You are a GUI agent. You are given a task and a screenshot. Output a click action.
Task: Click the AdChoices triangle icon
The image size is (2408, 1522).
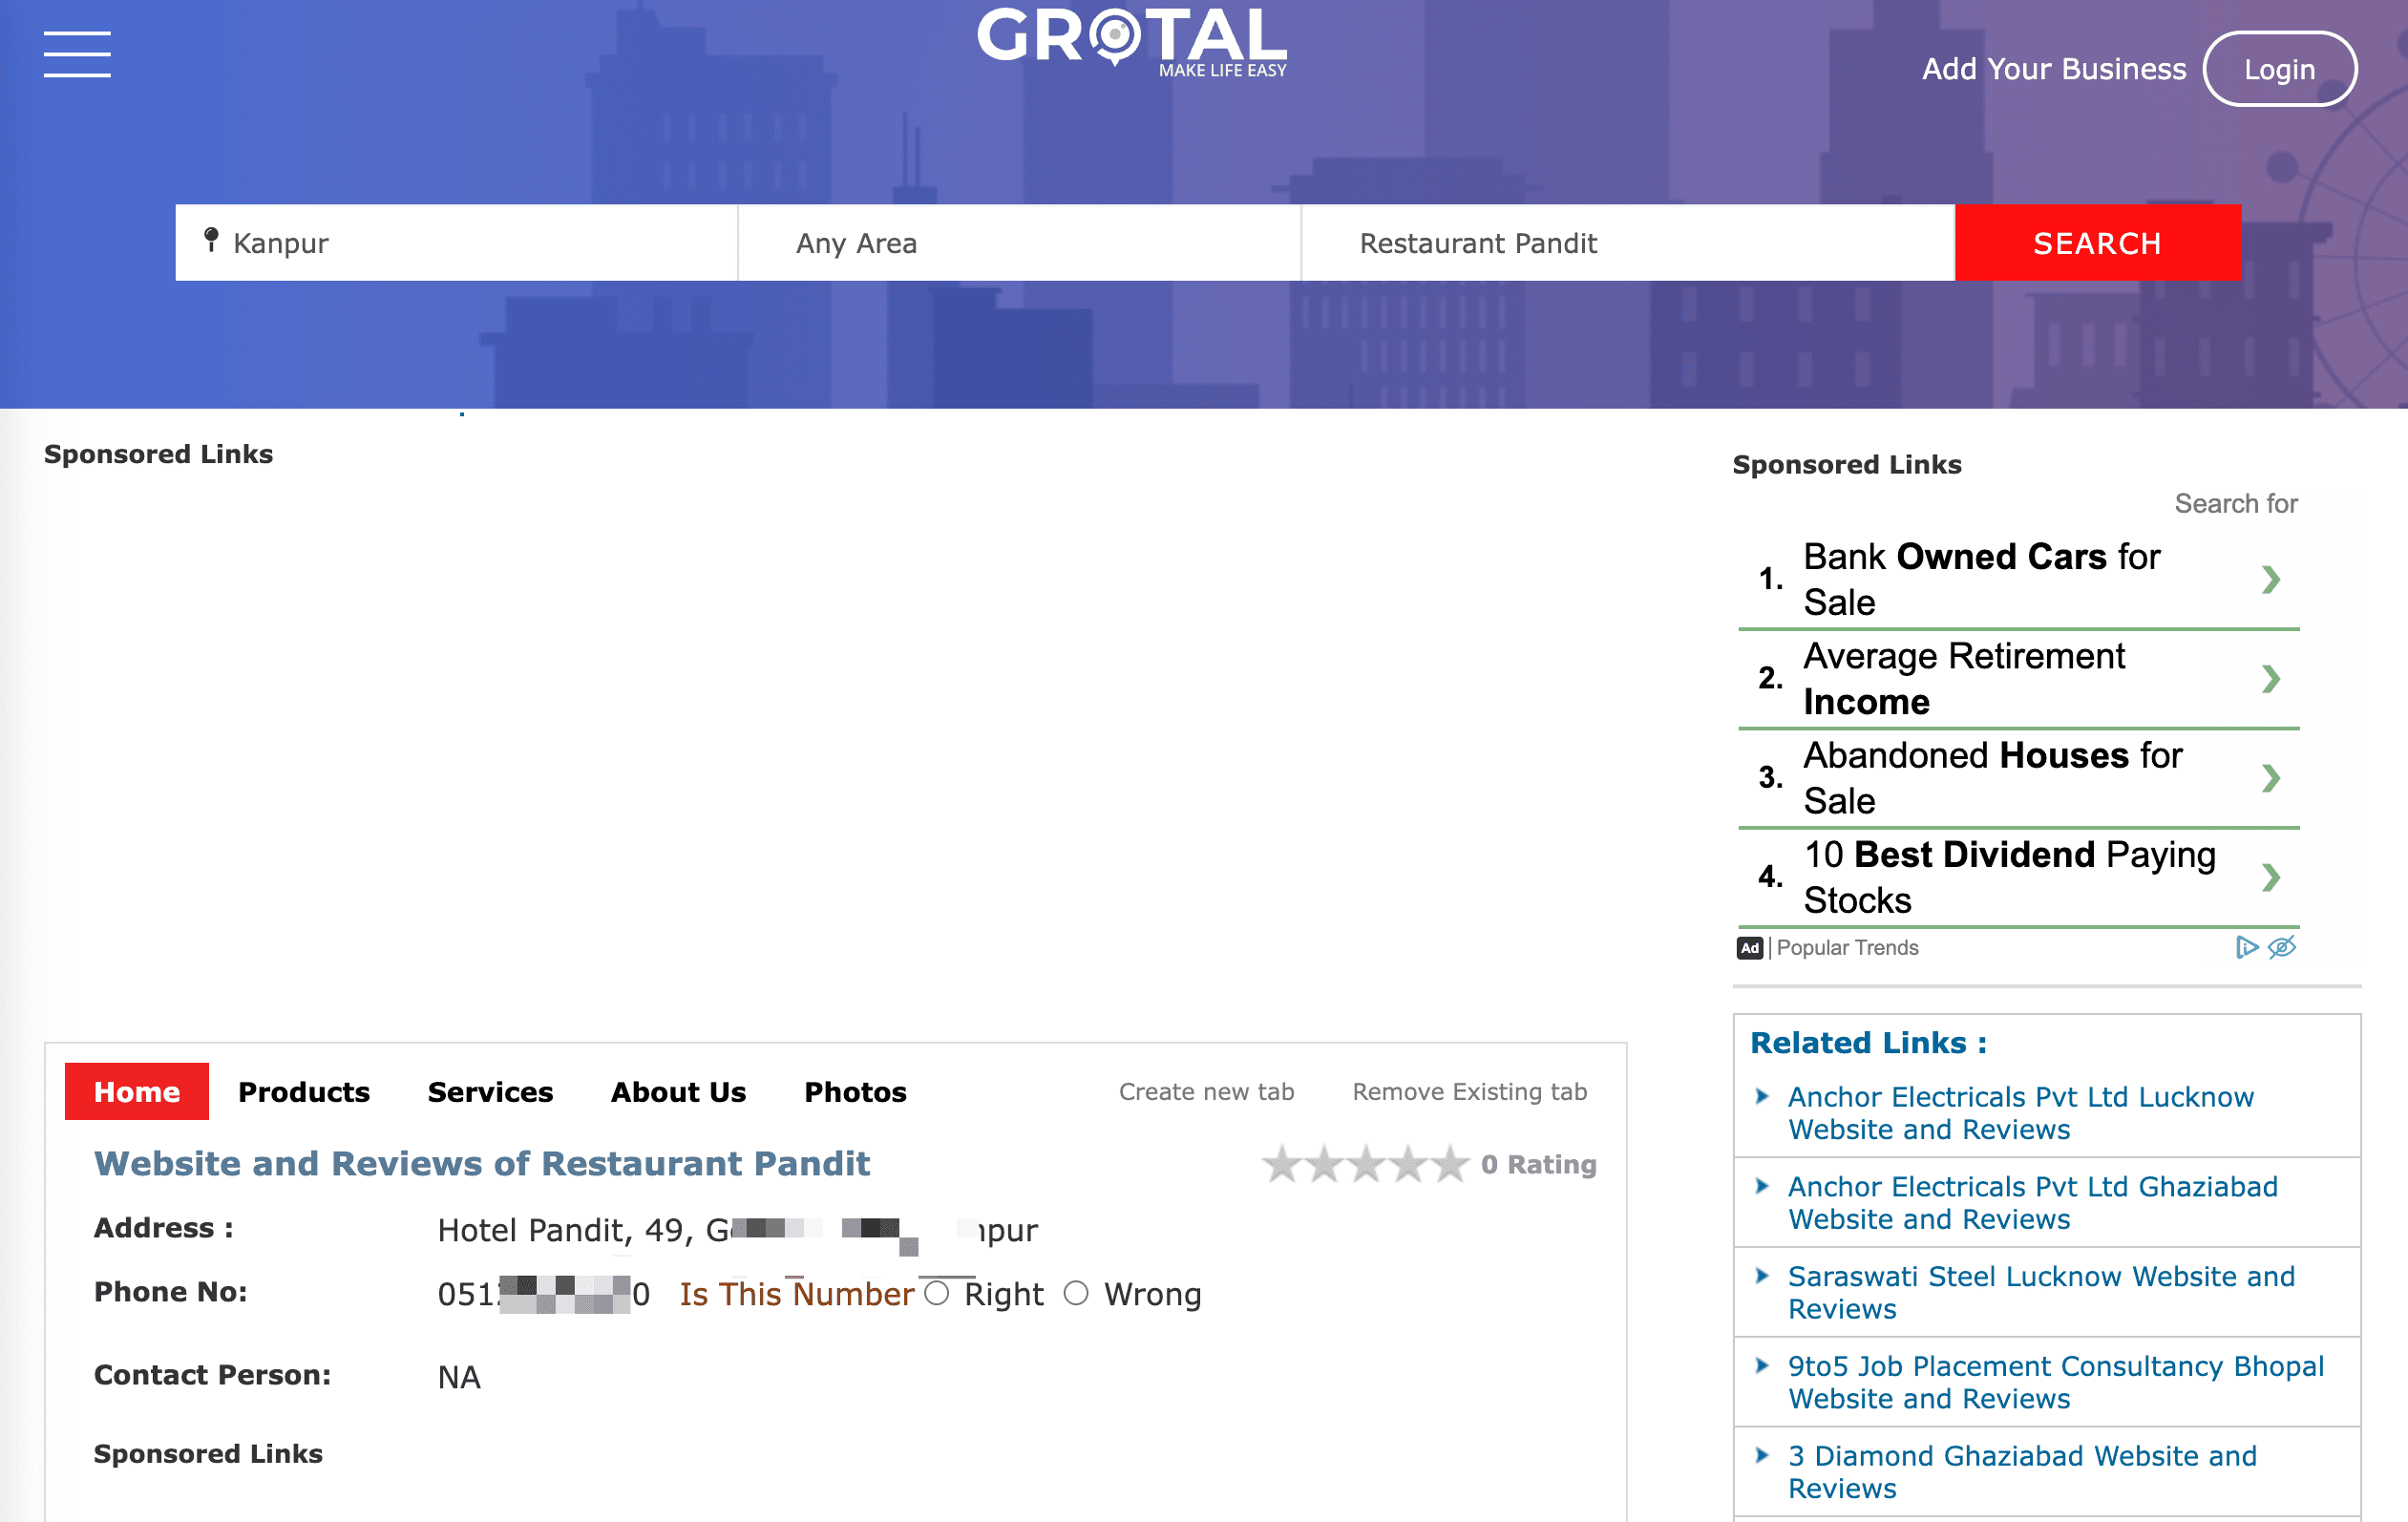tap(2246, 947)
